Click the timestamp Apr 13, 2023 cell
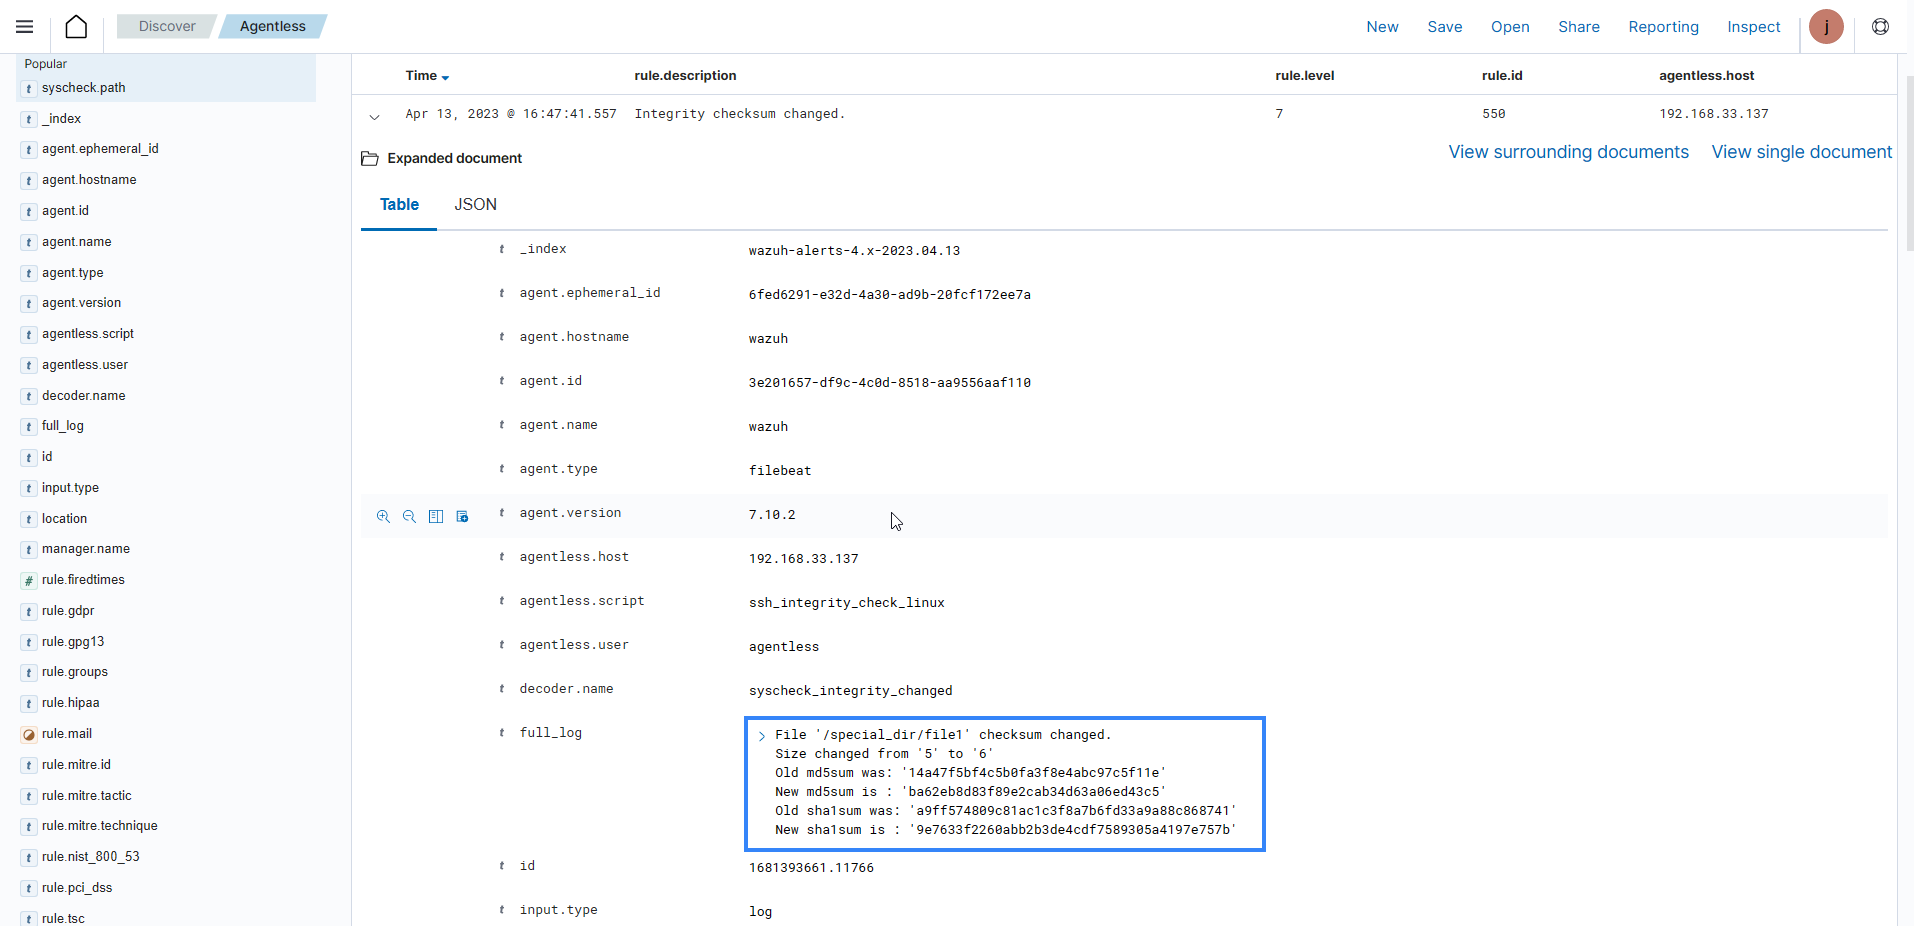 (511, 114)
